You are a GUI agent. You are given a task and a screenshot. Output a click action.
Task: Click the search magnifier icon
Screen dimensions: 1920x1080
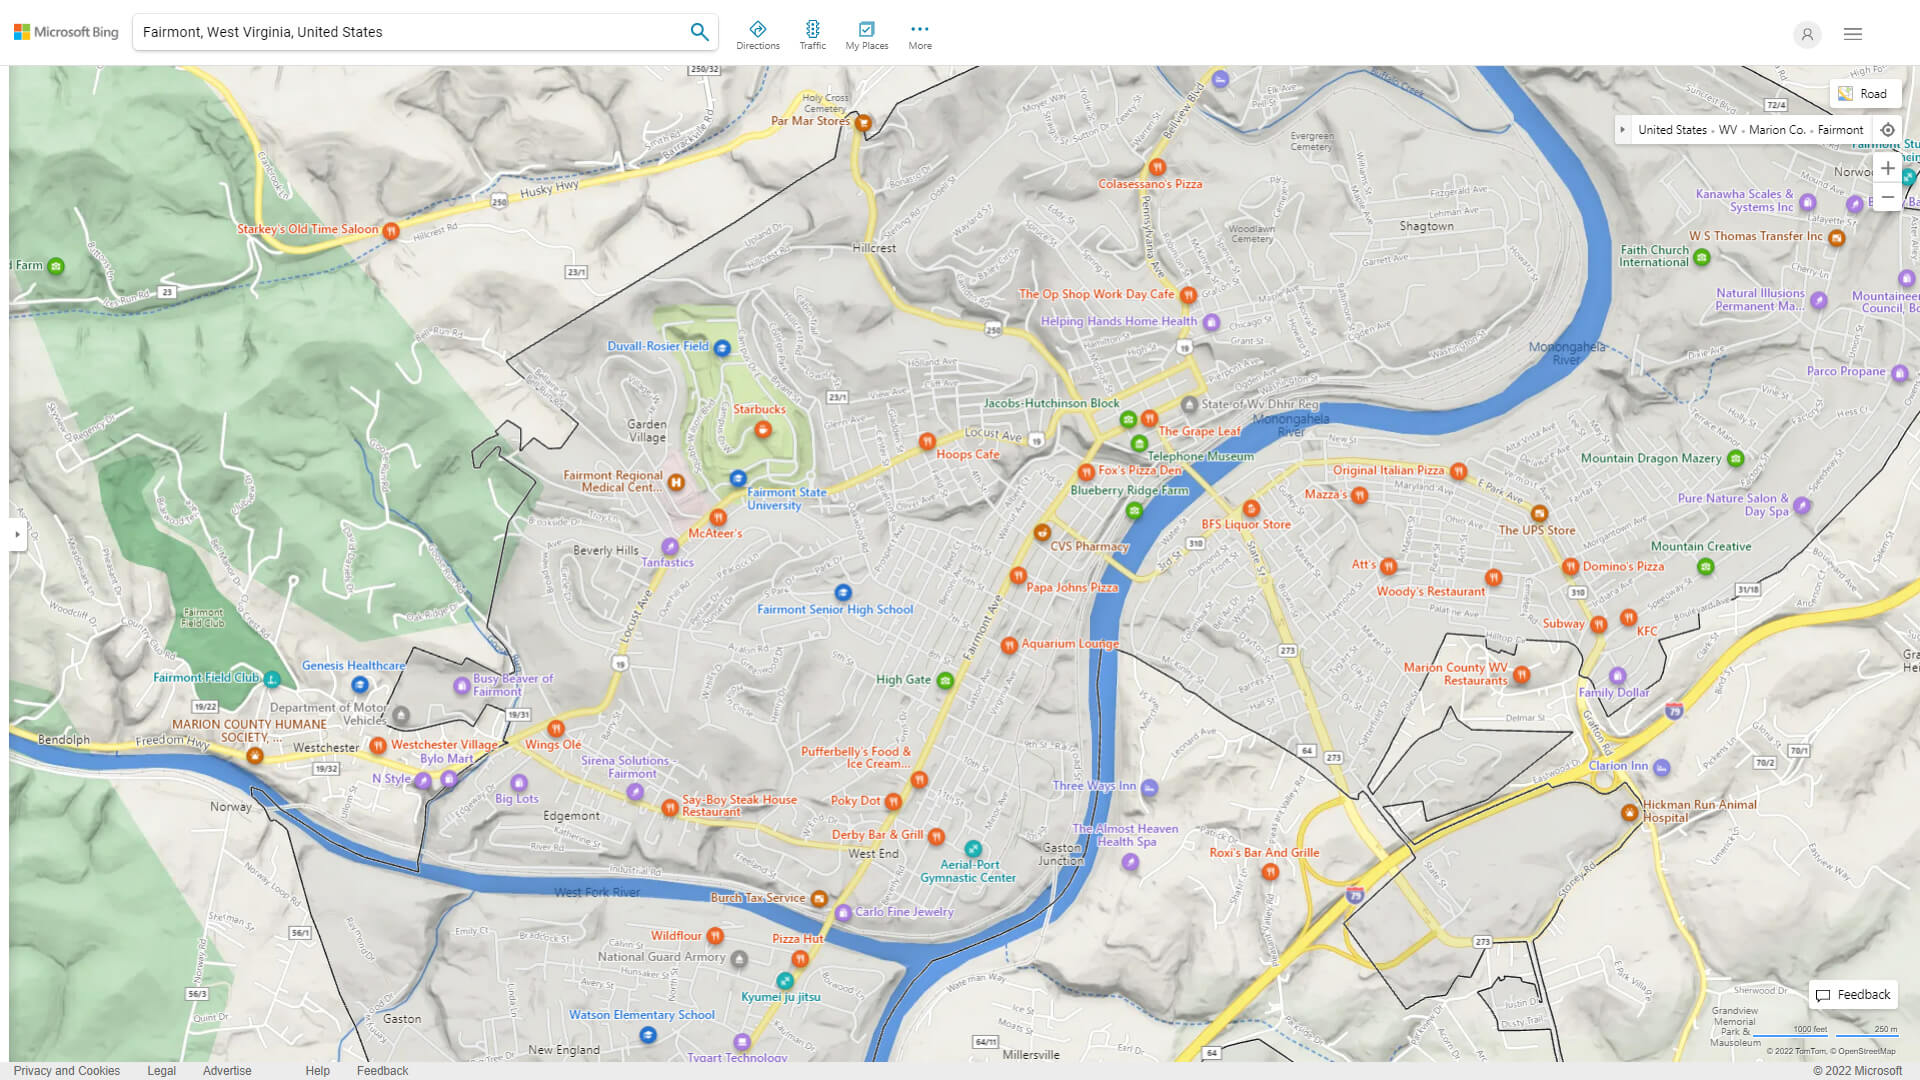point(699,31)
